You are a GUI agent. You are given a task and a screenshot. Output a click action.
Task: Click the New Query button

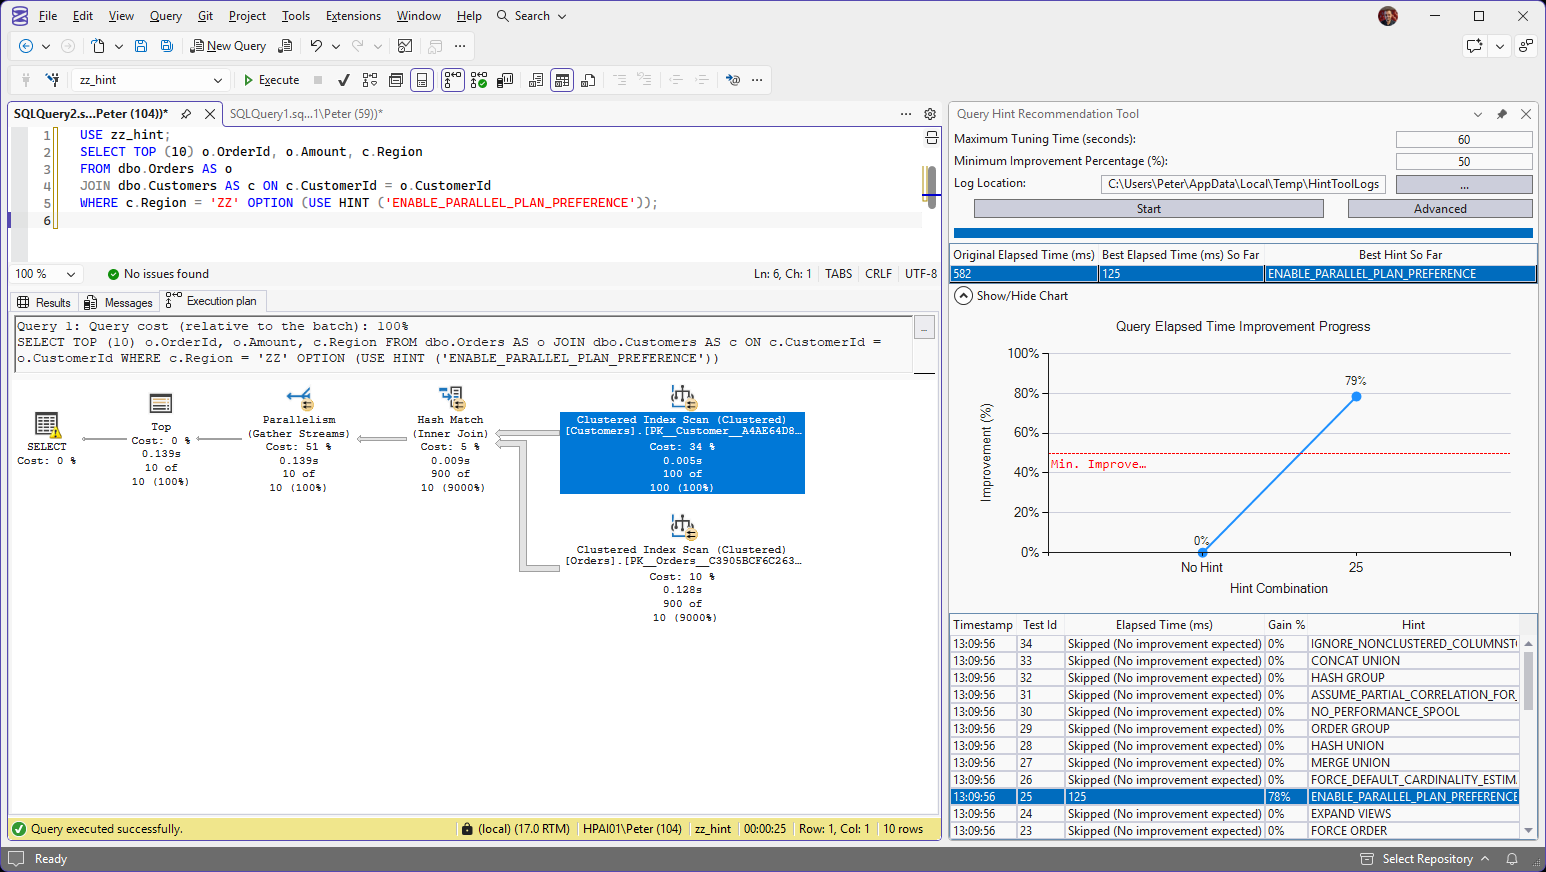229,46
